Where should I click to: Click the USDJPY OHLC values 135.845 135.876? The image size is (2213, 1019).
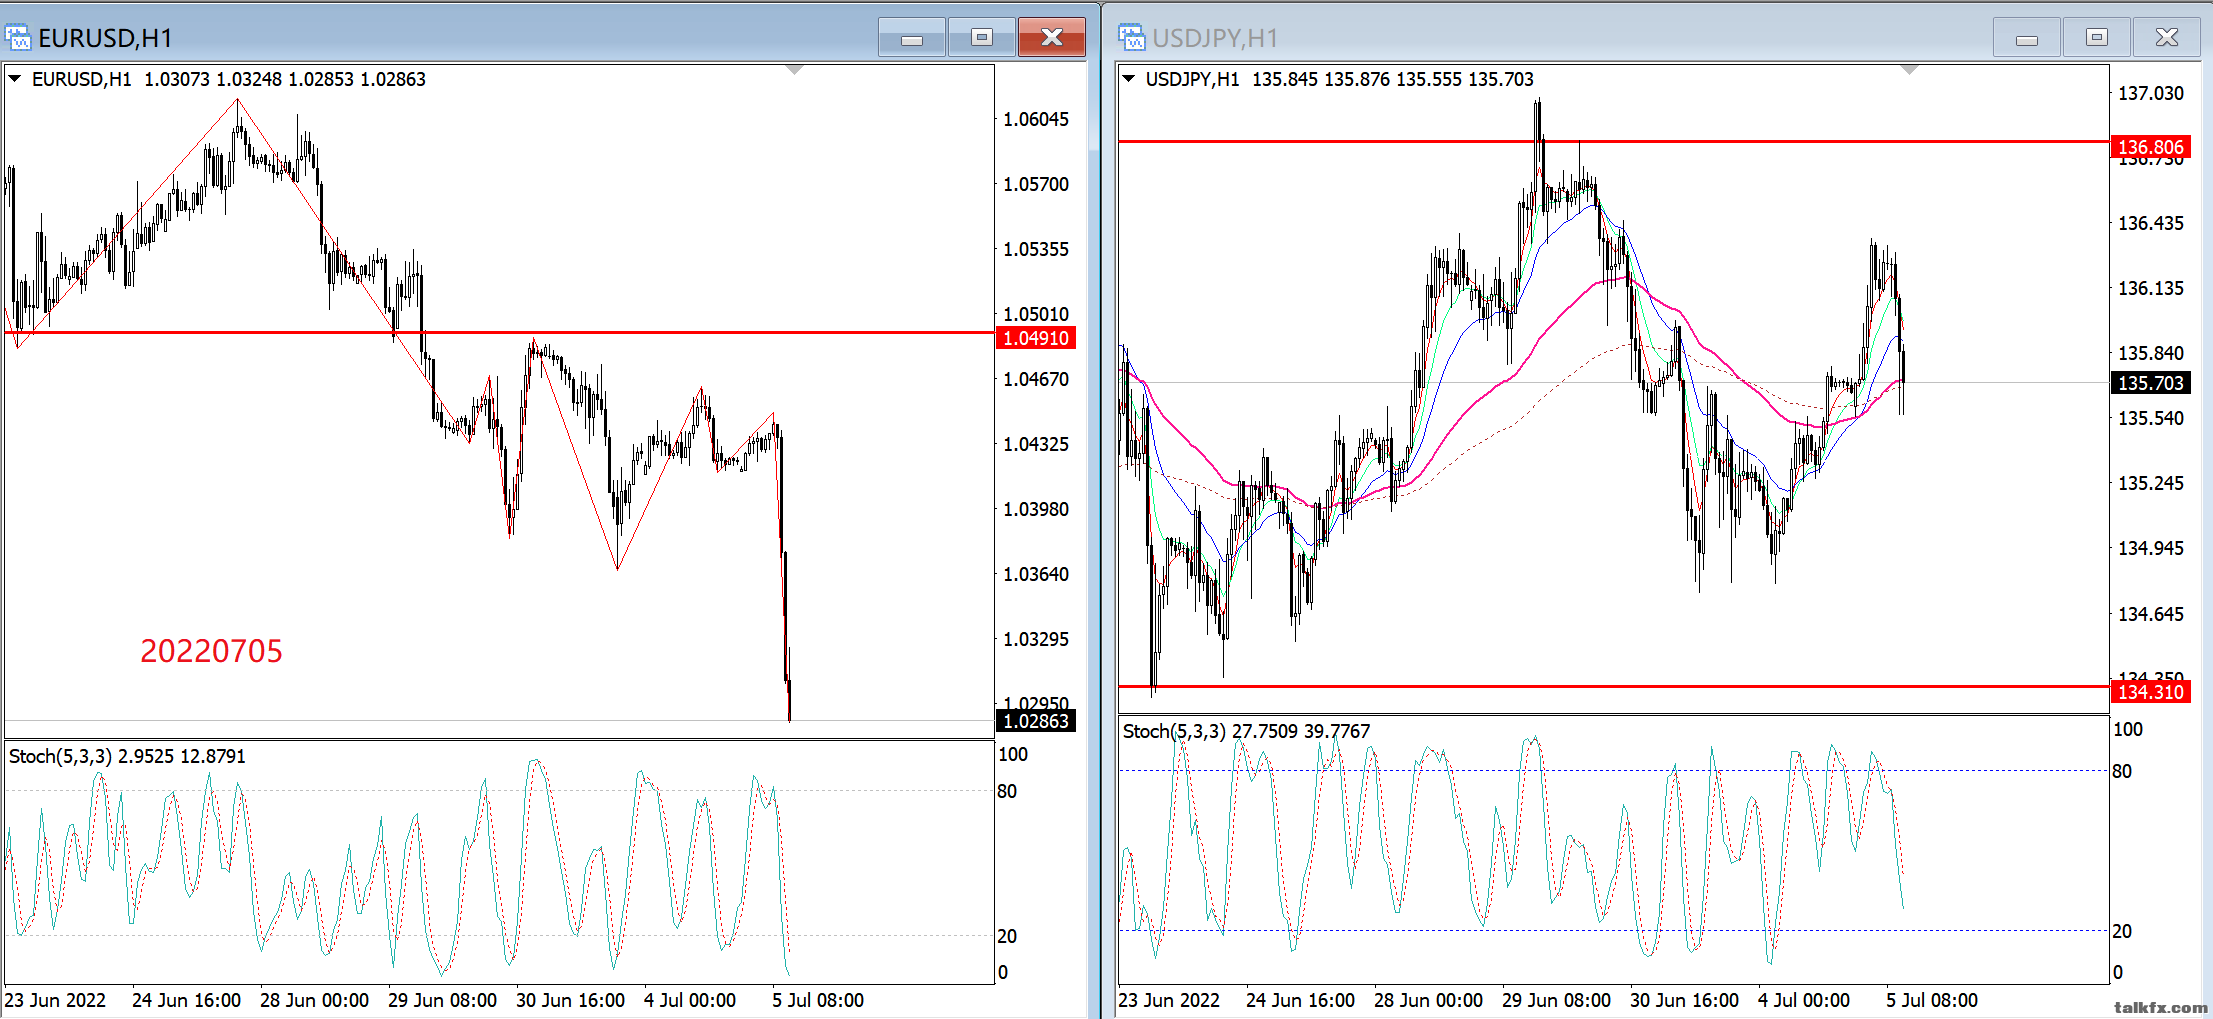pos(1320,79)
